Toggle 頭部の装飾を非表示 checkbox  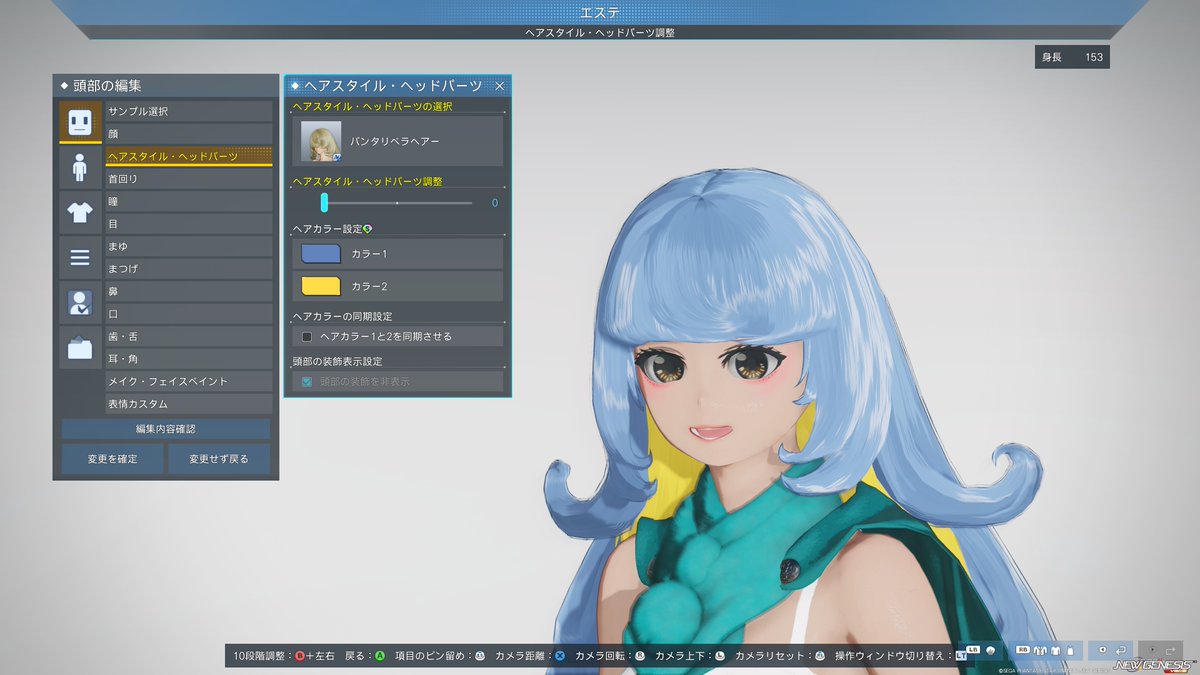point(307,382)
